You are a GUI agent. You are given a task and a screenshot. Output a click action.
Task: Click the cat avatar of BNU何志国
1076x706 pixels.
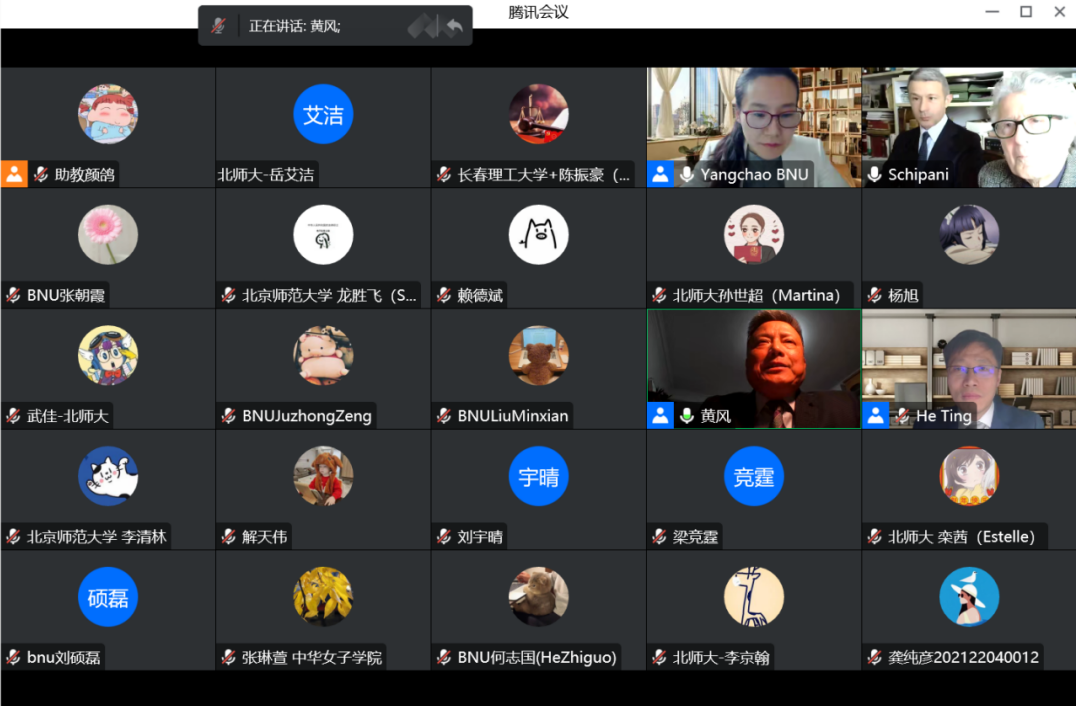(538, 597)
